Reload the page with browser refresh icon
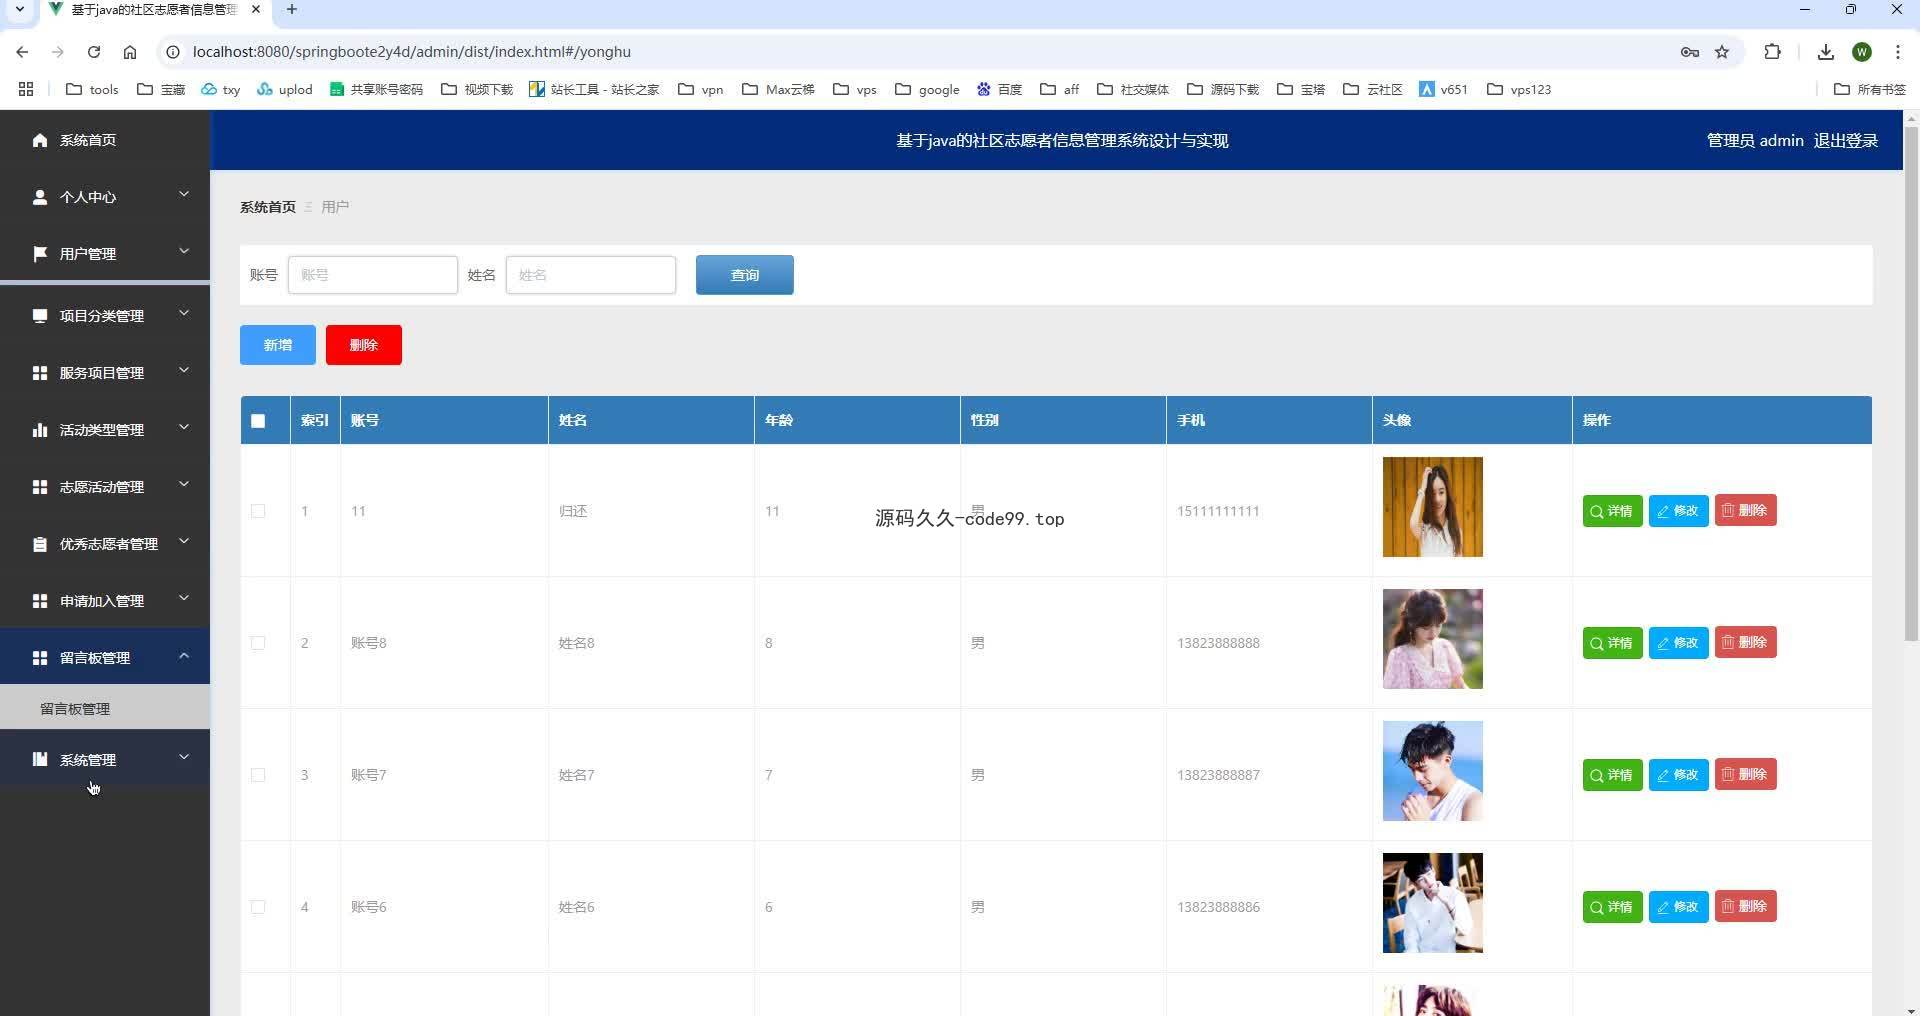Screen dimensions: 1920x1016 (94, 52)
